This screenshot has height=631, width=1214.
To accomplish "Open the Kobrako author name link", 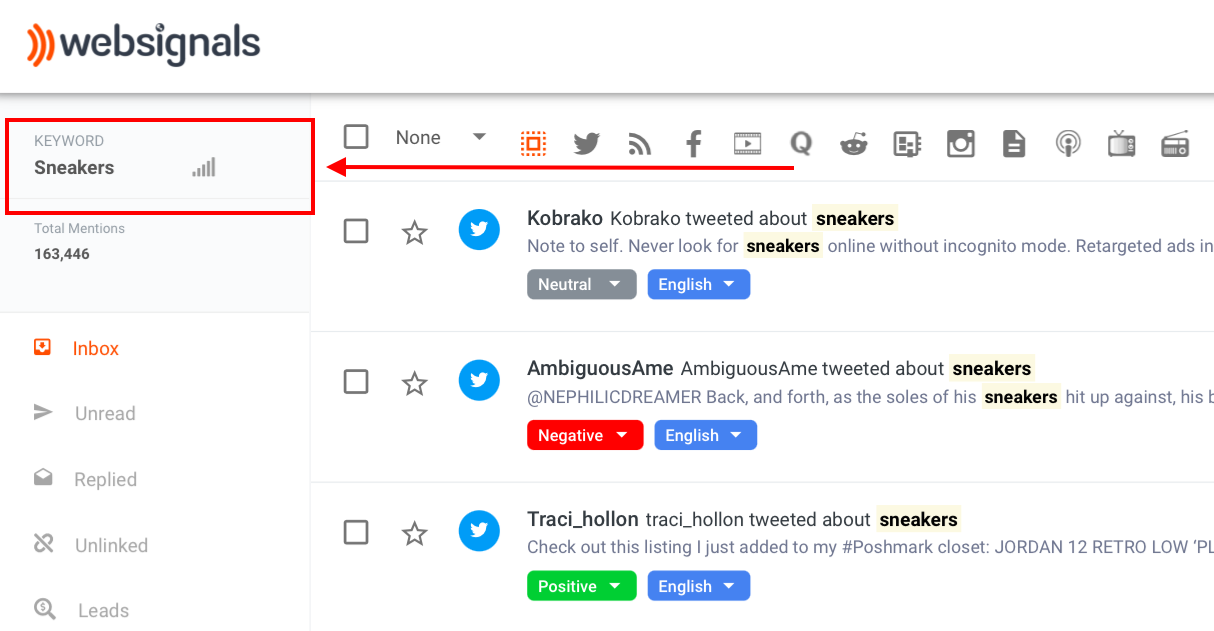I will 565,218.
